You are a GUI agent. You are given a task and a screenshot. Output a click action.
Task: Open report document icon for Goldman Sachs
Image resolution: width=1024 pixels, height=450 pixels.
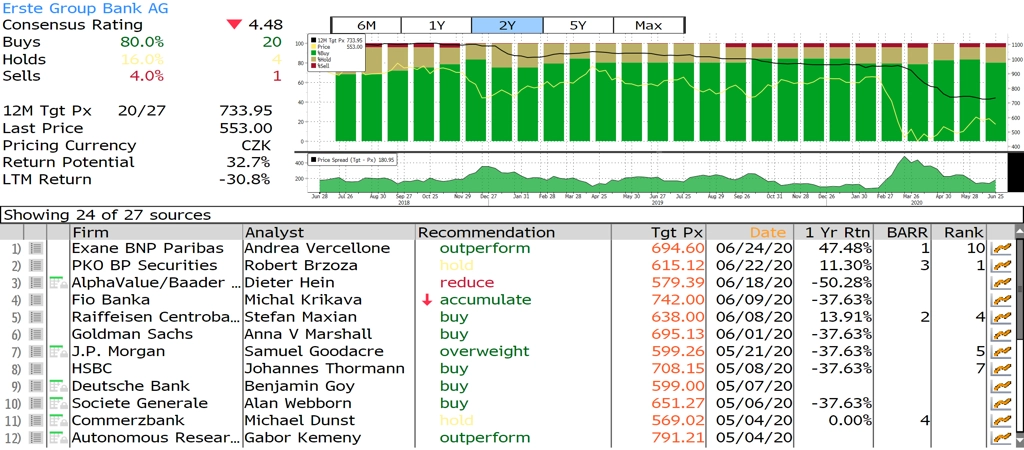[x=35, y=334]
